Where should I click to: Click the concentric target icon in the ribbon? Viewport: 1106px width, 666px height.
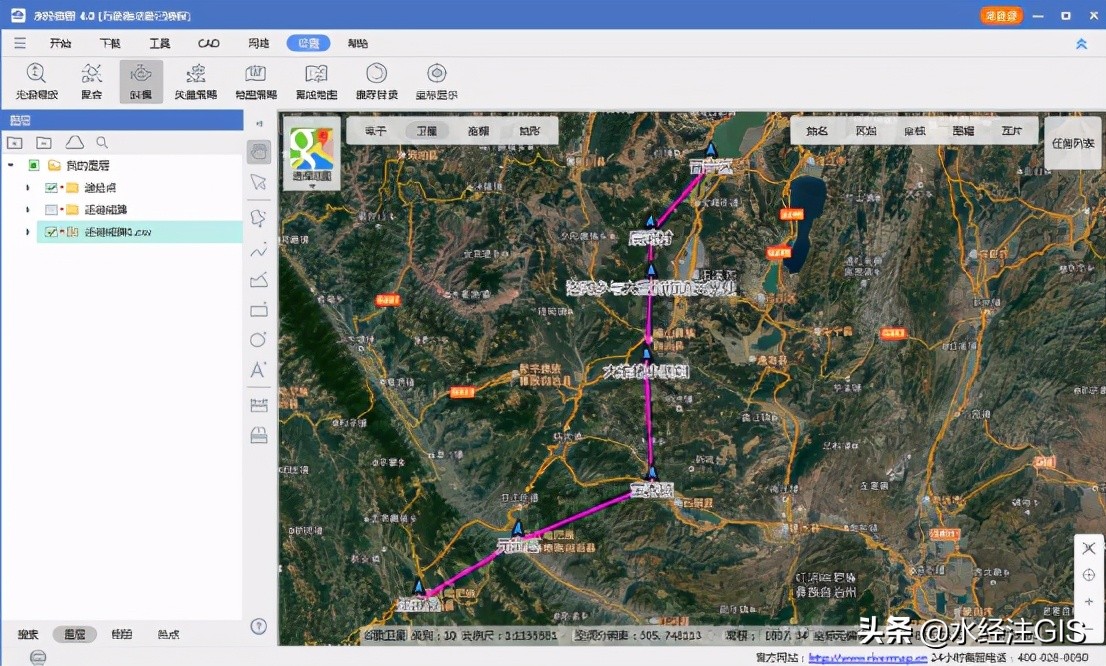pos(437,73)
